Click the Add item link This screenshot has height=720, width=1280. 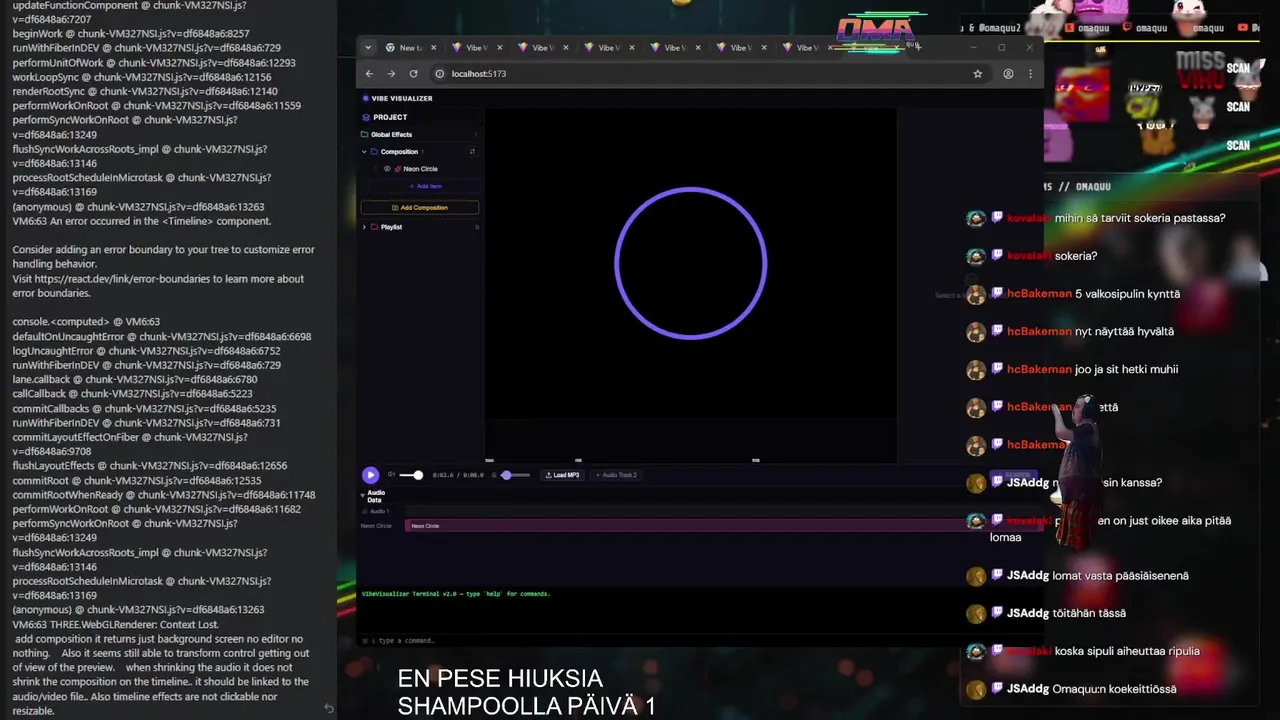click(x=424, y=186)
